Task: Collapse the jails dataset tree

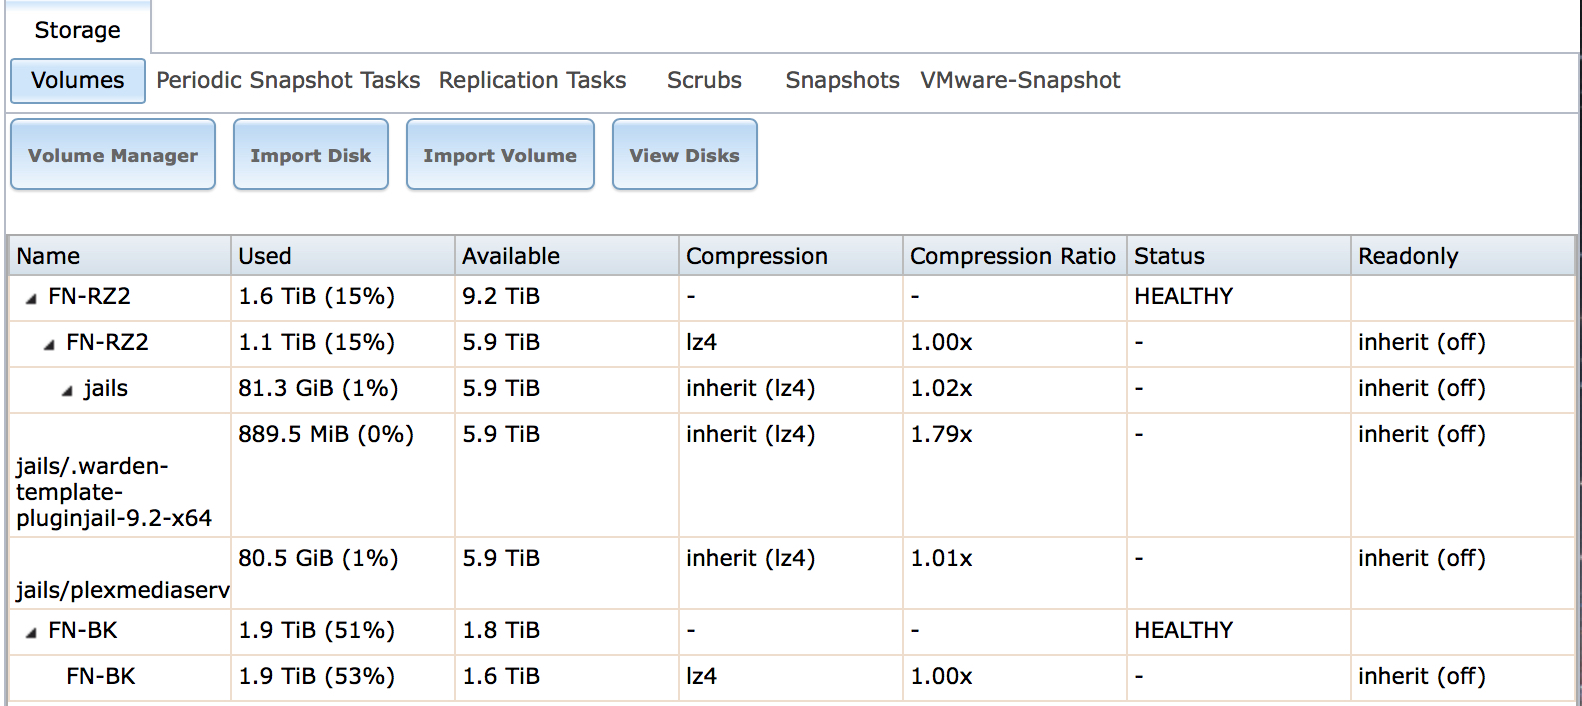Action: point(67,390)
